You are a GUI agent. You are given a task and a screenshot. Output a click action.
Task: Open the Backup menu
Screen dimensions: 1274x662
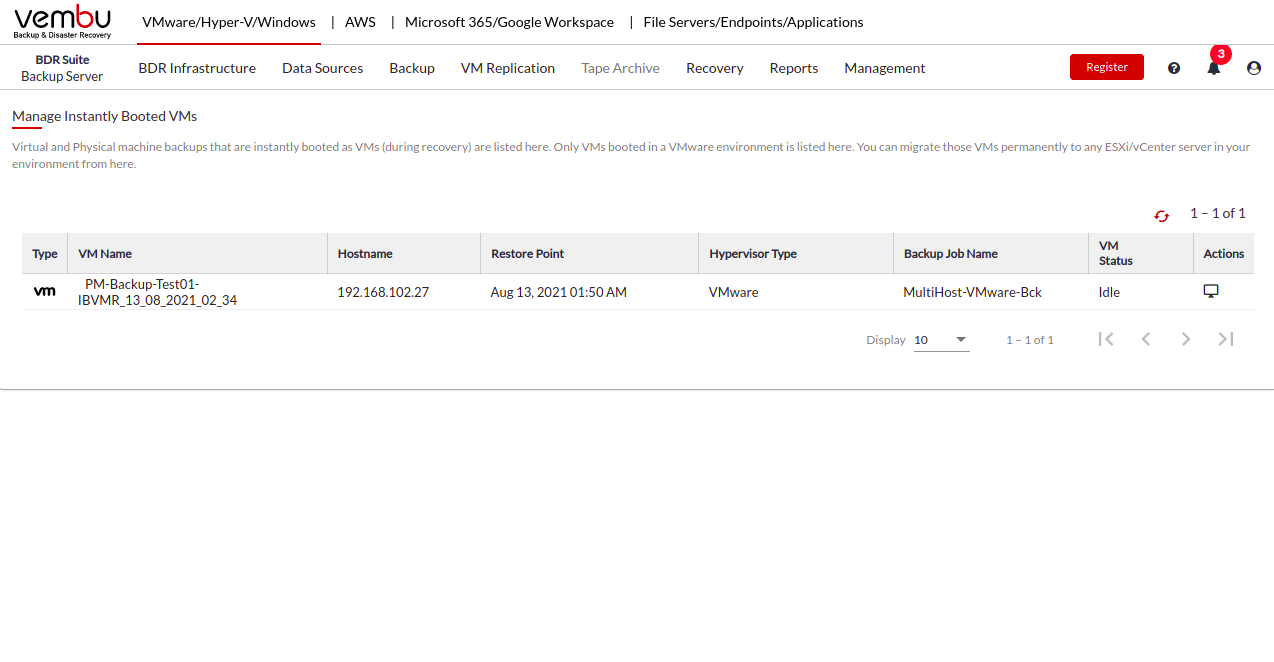tap(412, 68)
